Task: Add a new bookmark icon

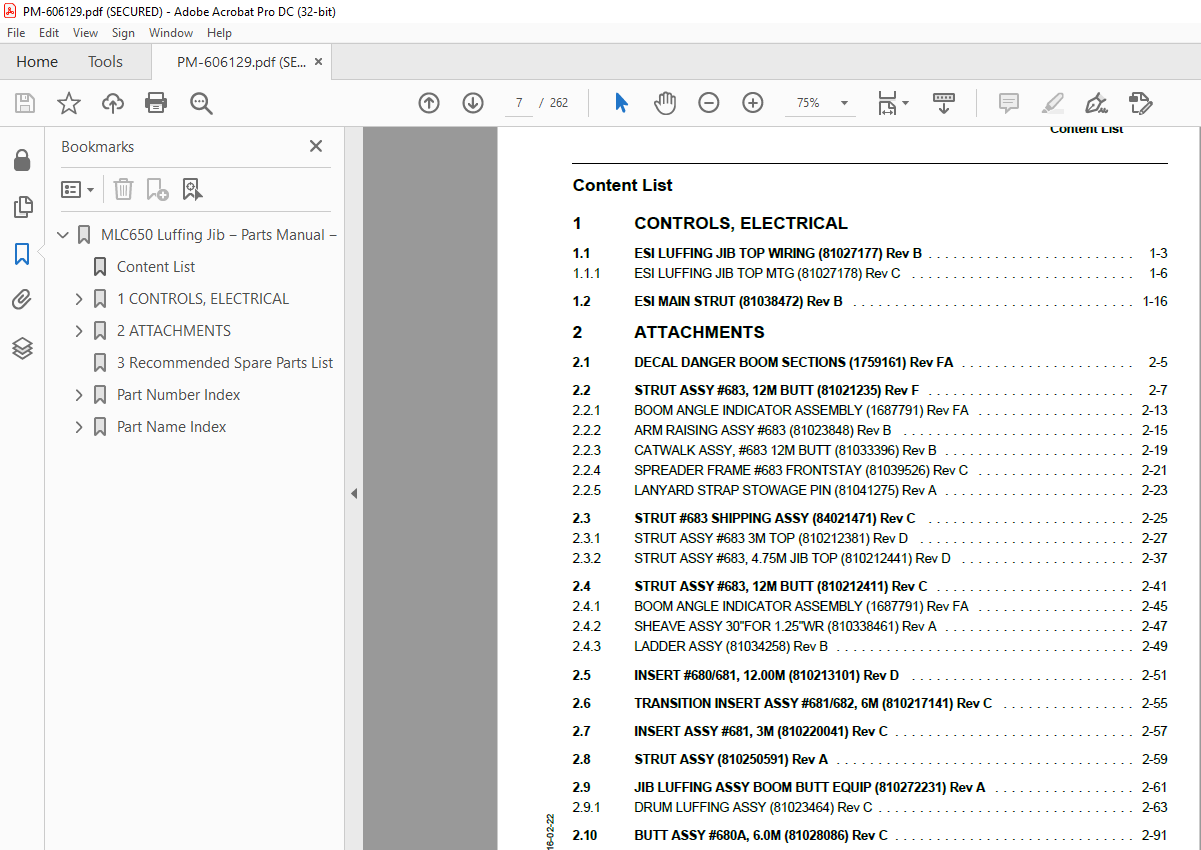Action: pos(157,189)
